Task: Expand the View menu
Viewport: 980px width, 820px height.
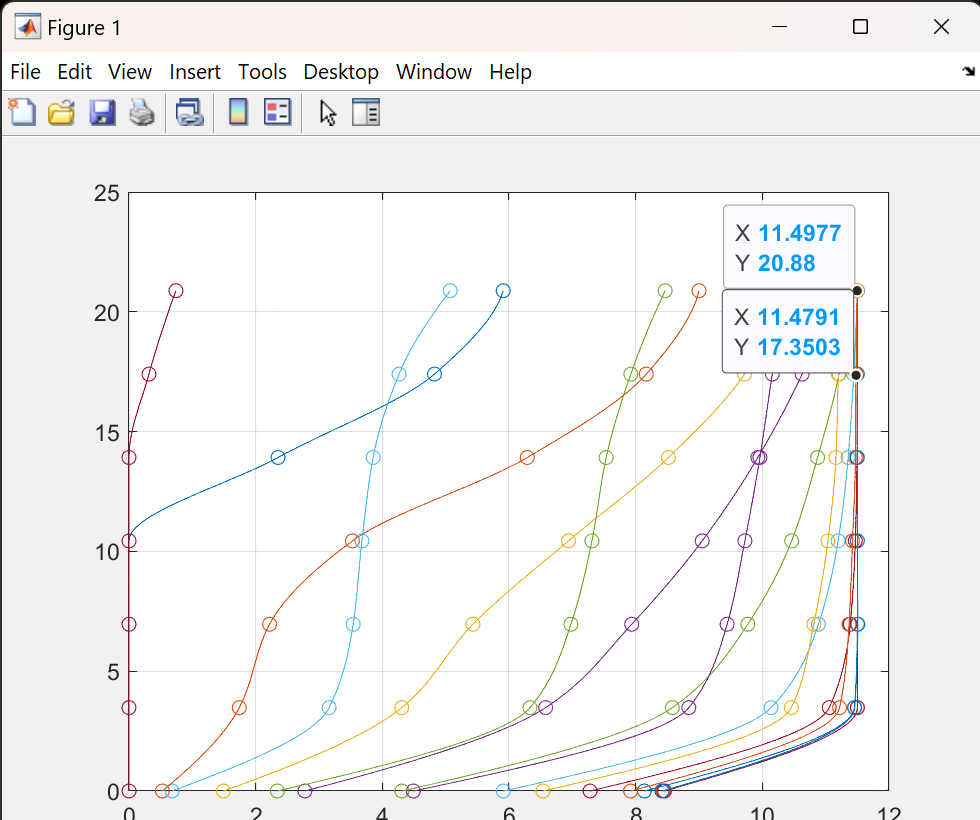Action: (x=130, y=72)
